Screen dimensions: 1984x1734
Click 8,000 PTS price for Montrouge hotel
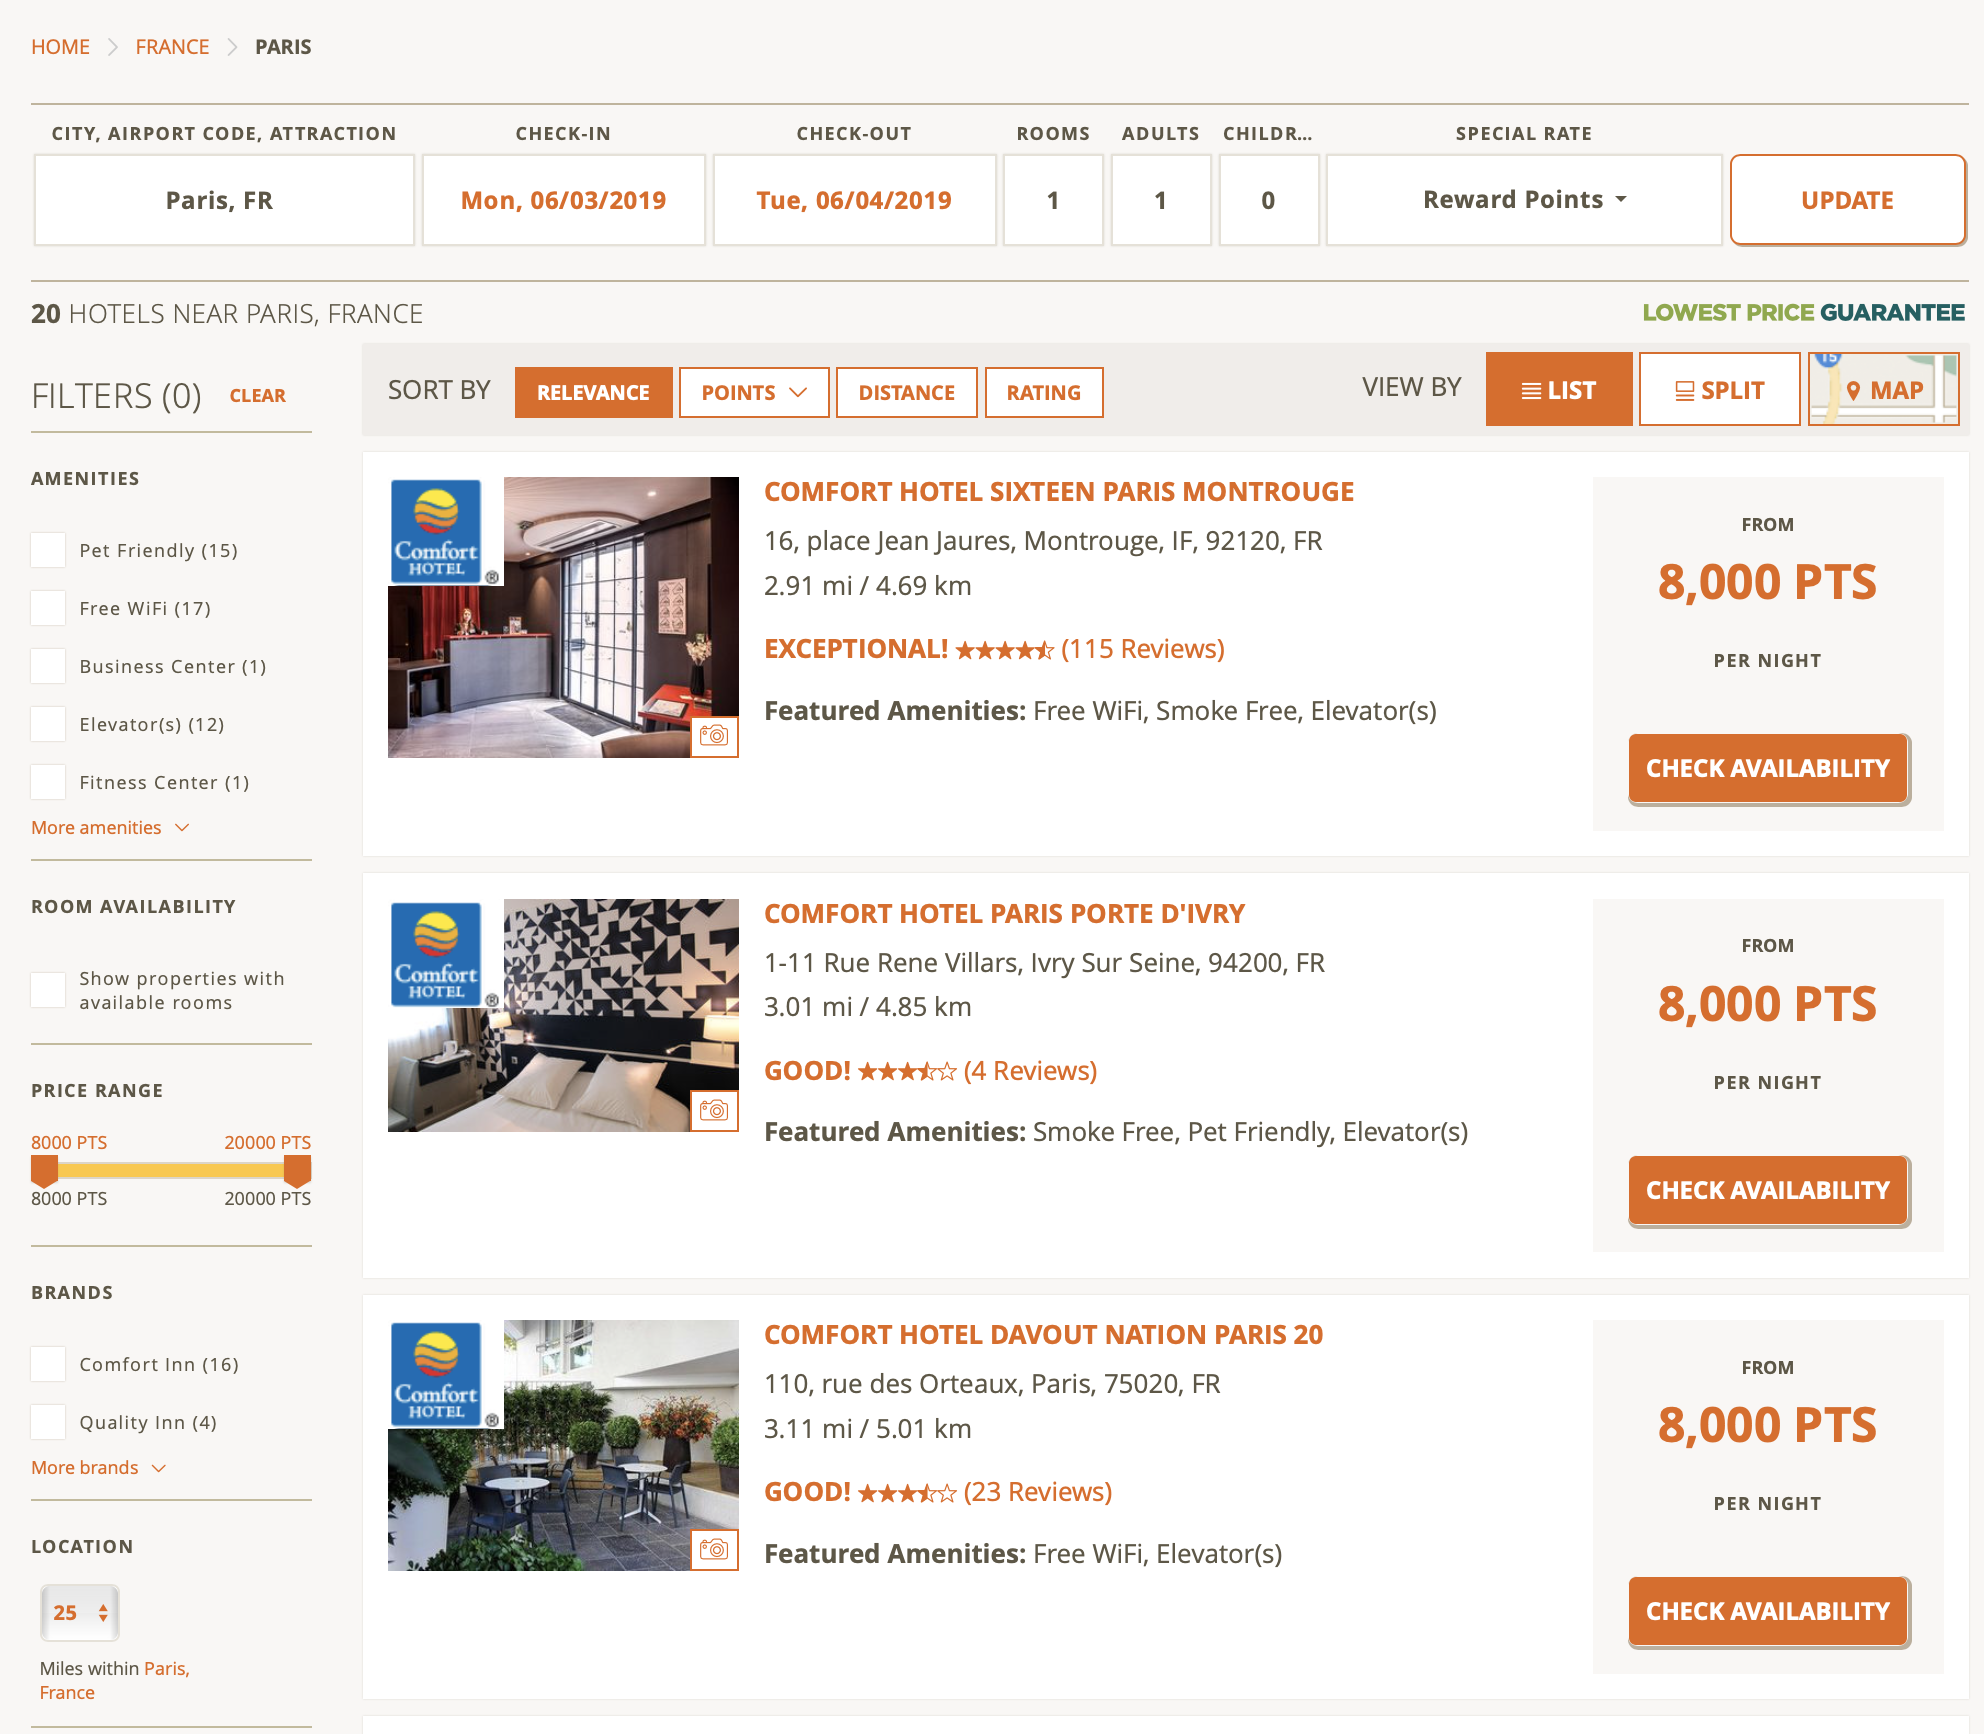(x=1767, y=582)
